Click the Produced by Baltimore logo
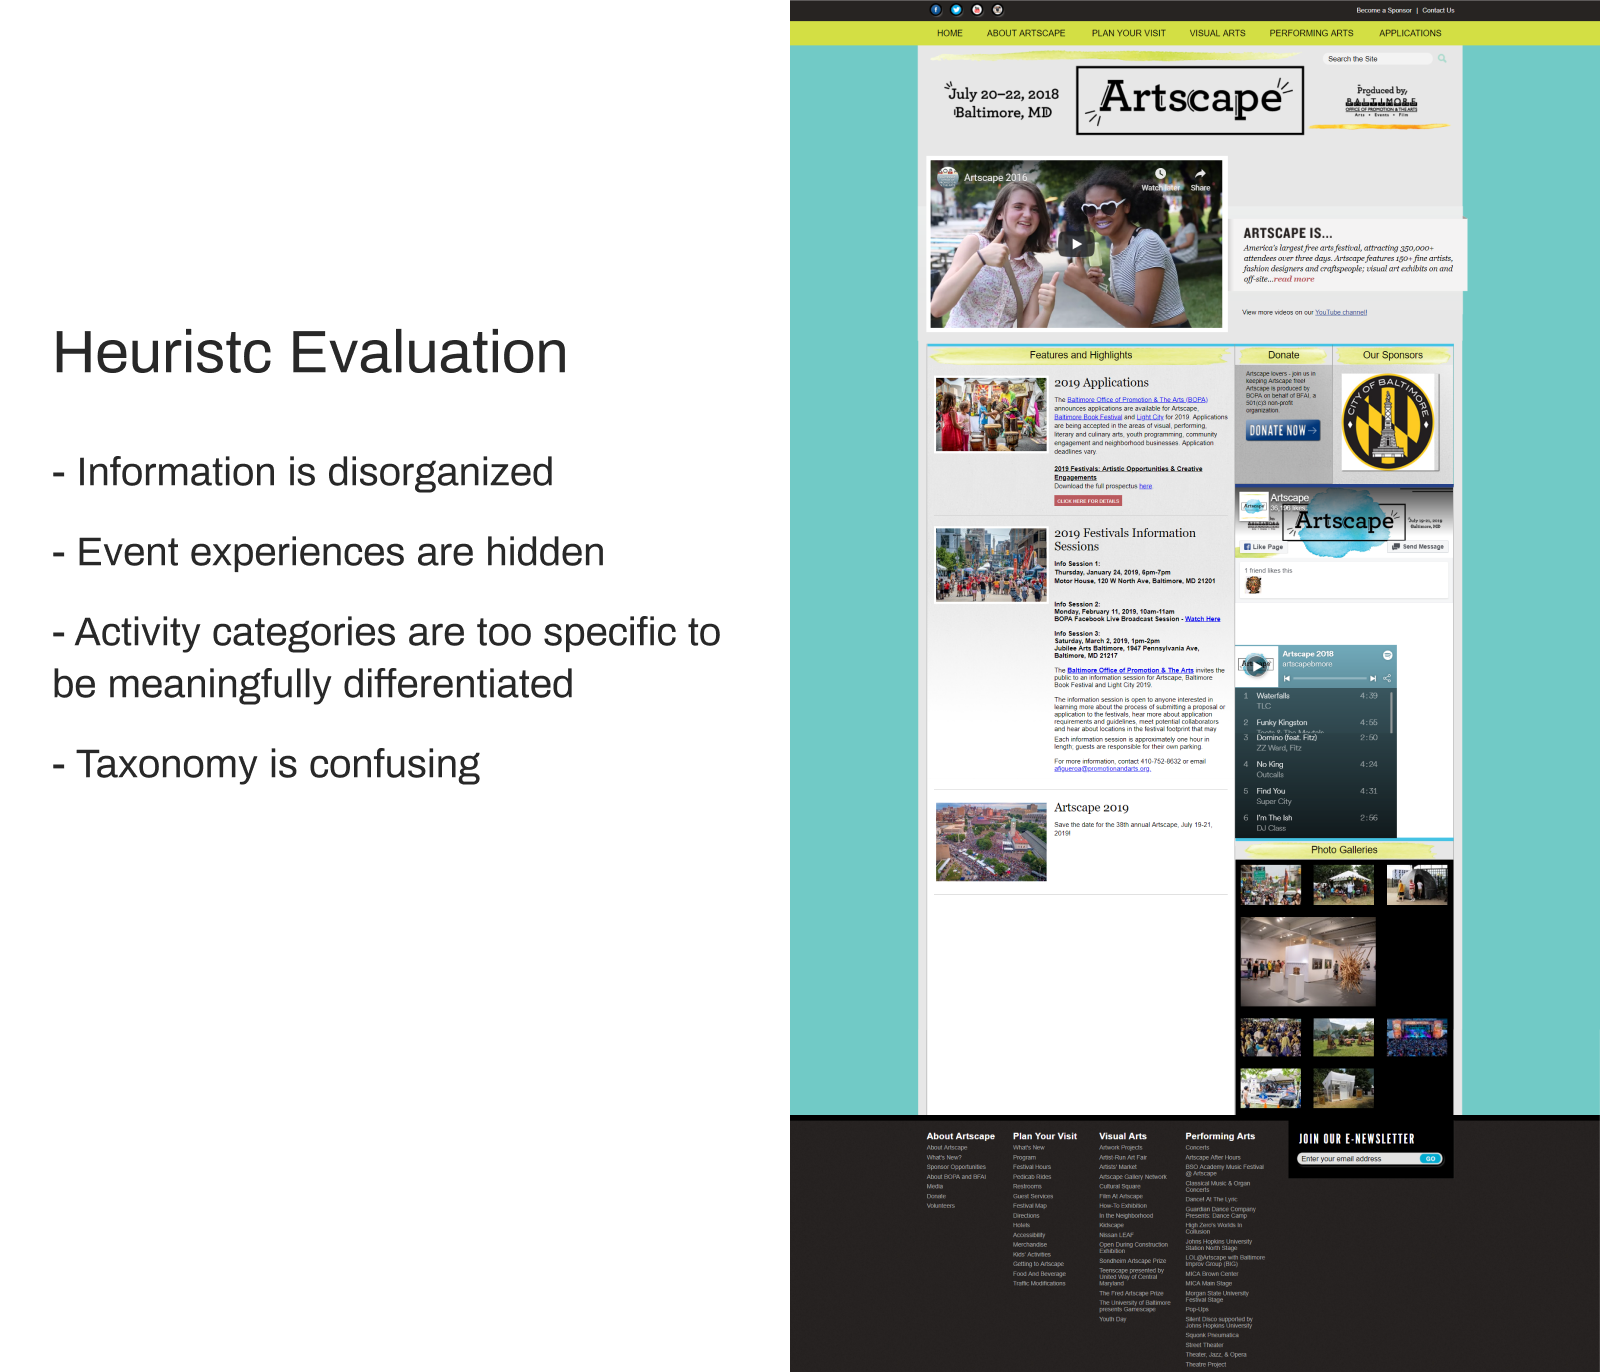 point(1381,102)
